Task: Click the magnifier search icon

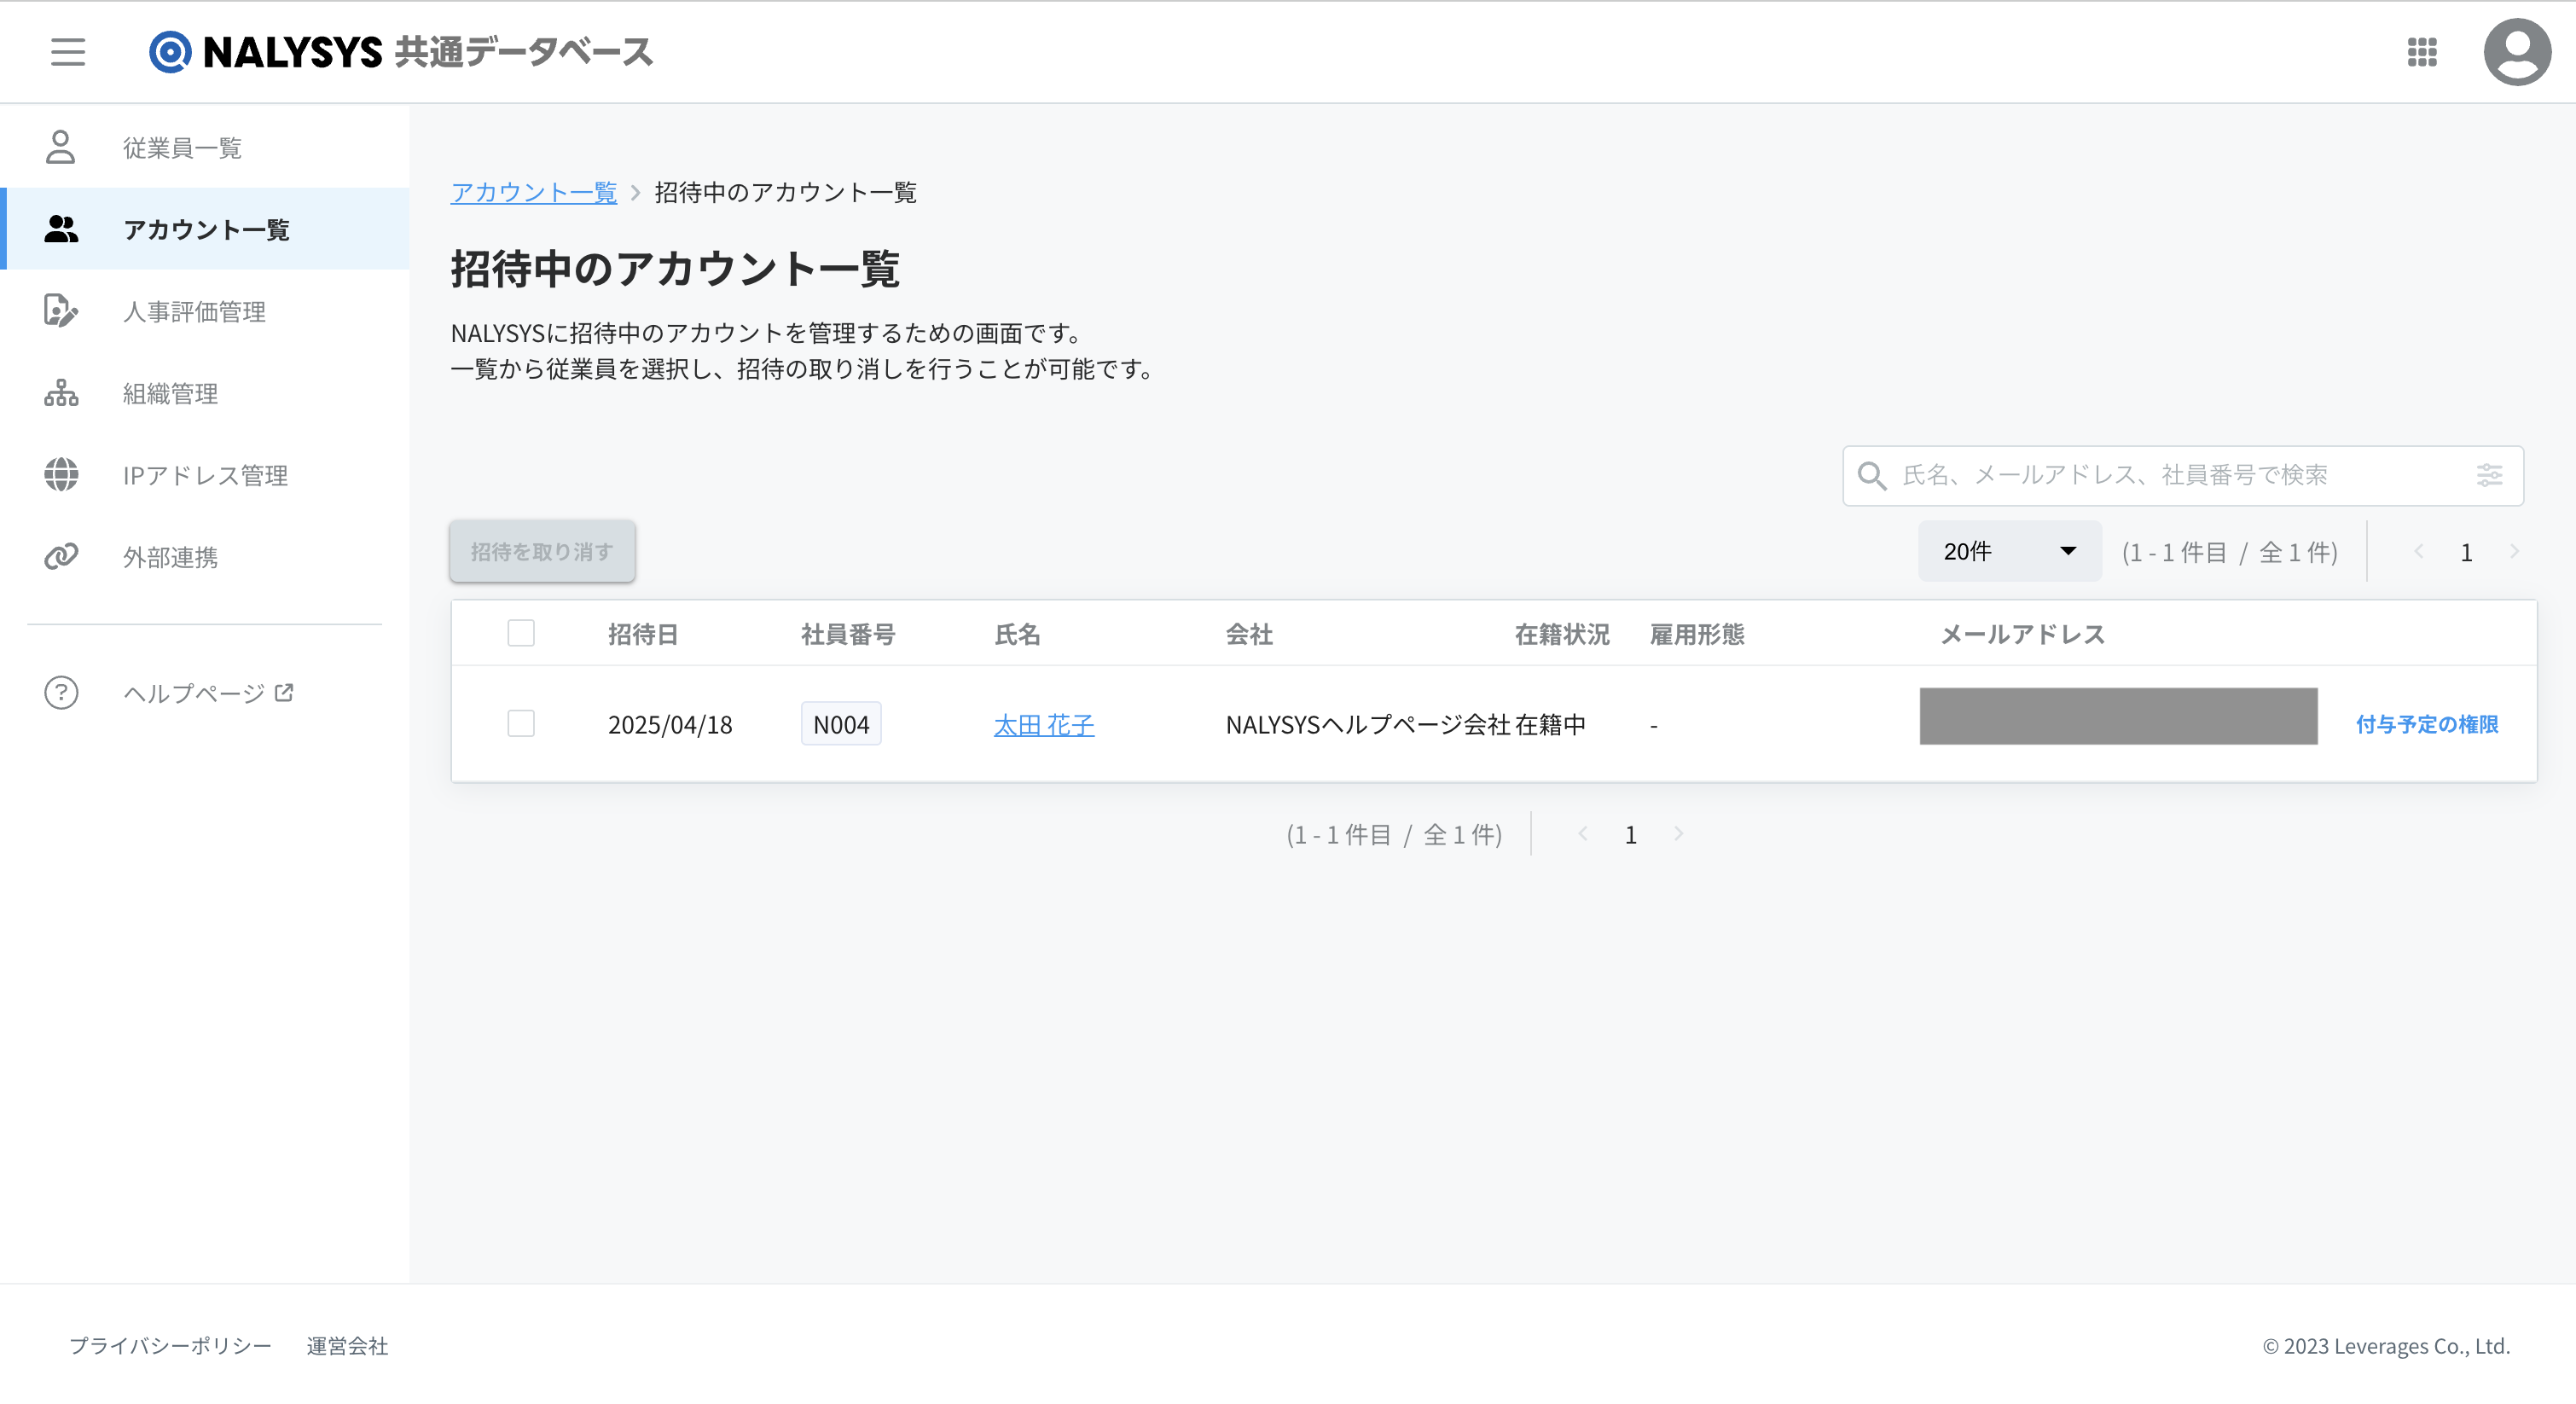Action: click(1871, 475)
